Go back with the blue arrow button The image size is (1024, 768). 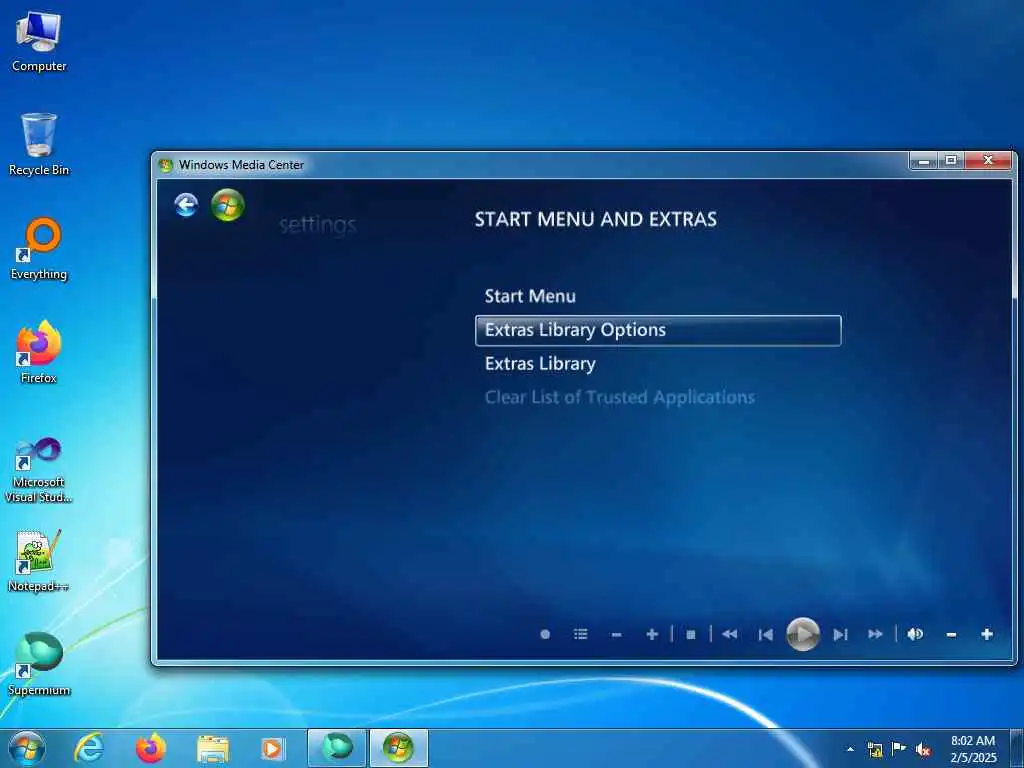(x=186, y=205)
